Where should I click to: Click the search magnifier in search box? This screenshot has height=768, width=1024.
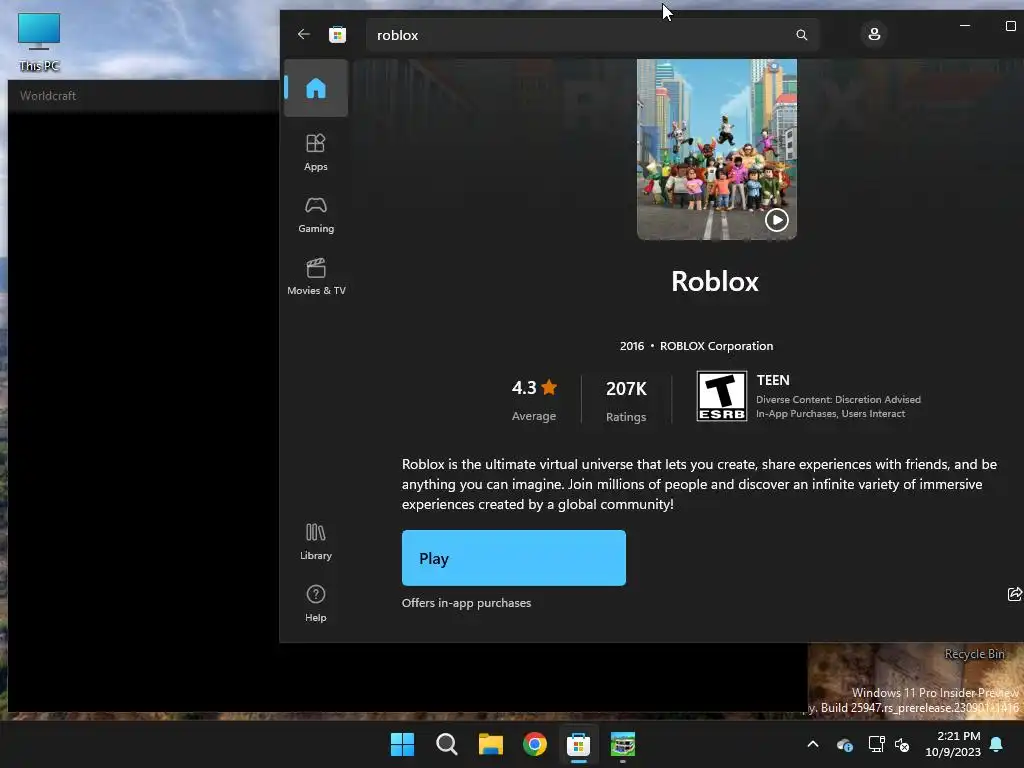point(801,35)
